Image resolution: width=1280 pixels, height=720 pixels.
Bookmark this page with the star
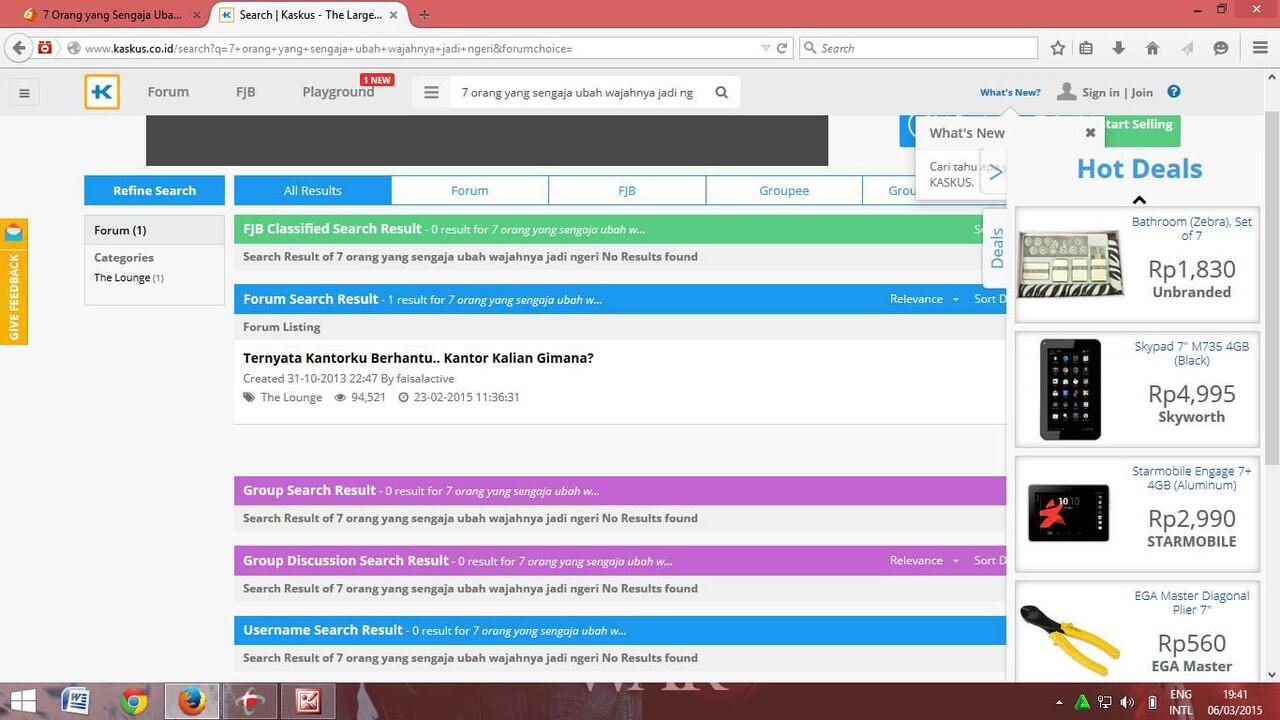point(1058,47)
